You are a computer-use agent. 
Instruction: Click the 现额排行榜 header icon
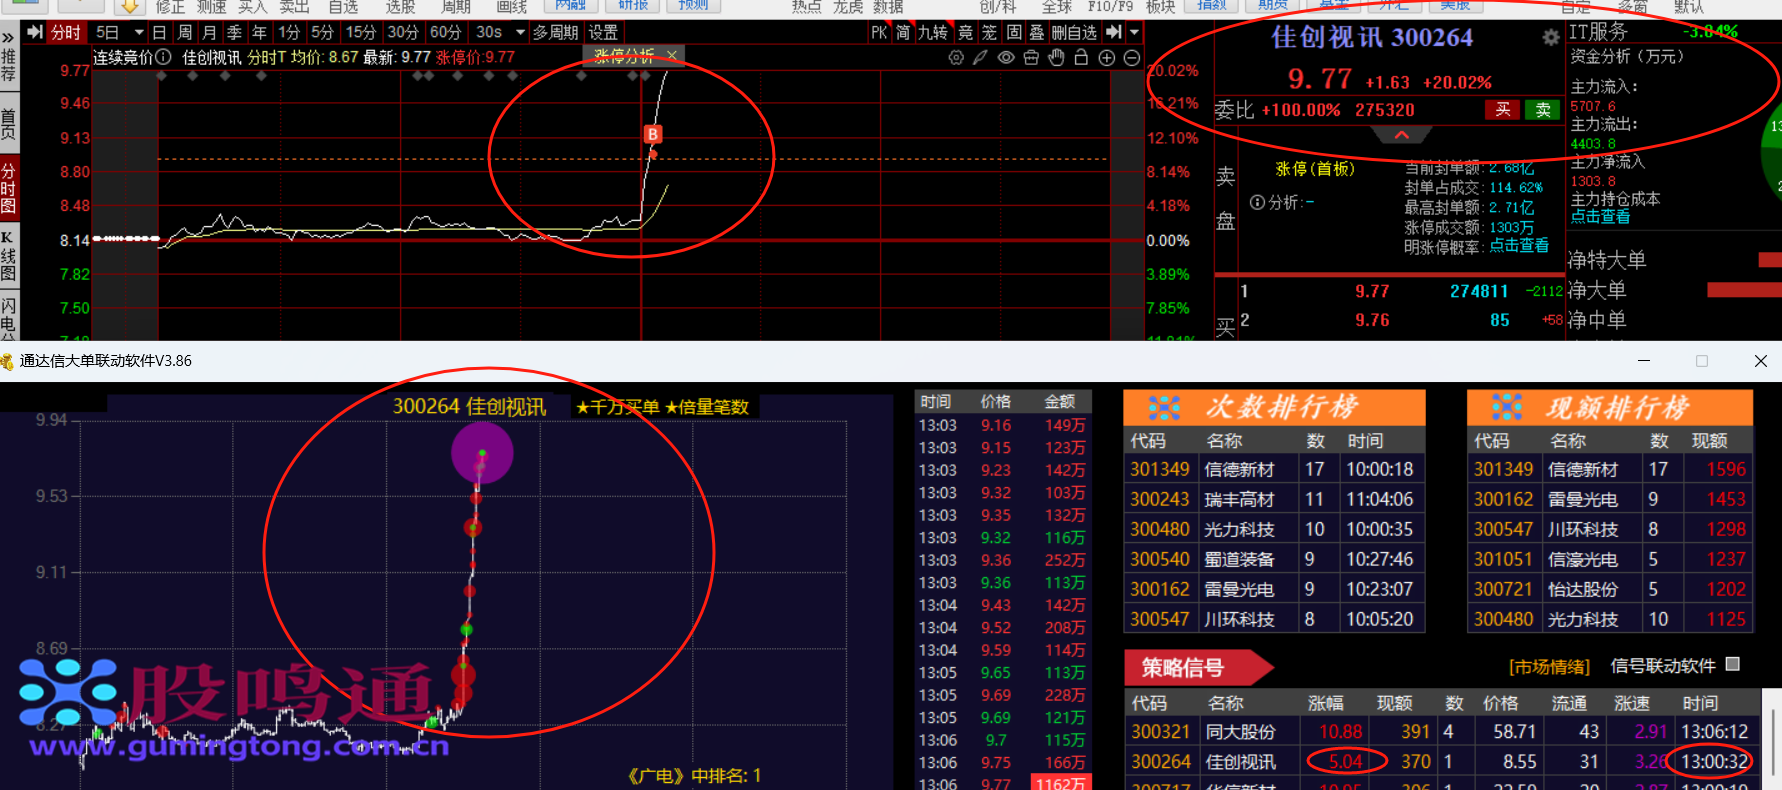1507,407
